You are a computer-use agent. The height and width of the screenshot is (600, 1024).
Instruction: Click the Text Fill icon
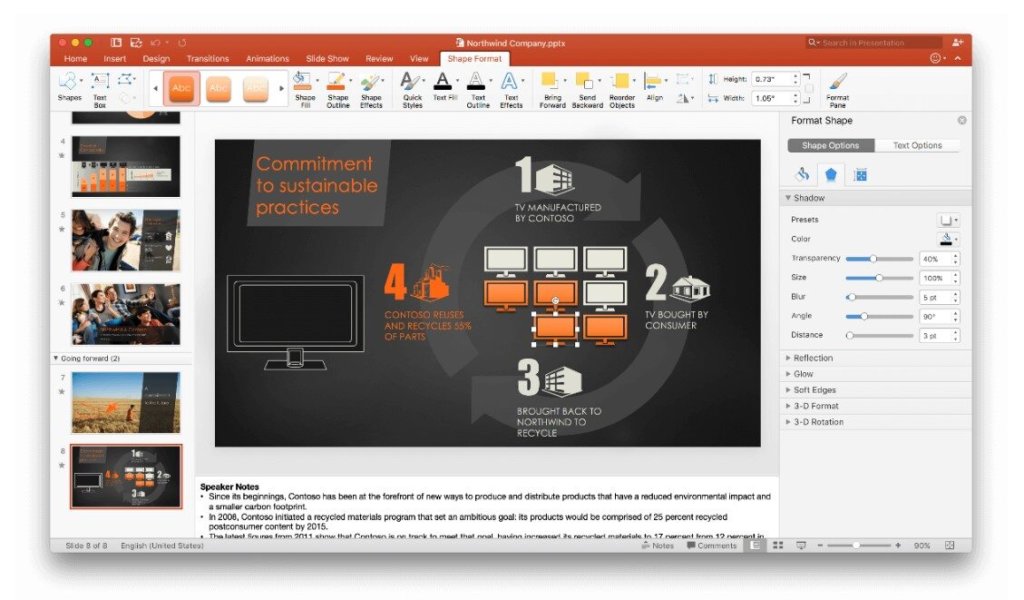443,82
